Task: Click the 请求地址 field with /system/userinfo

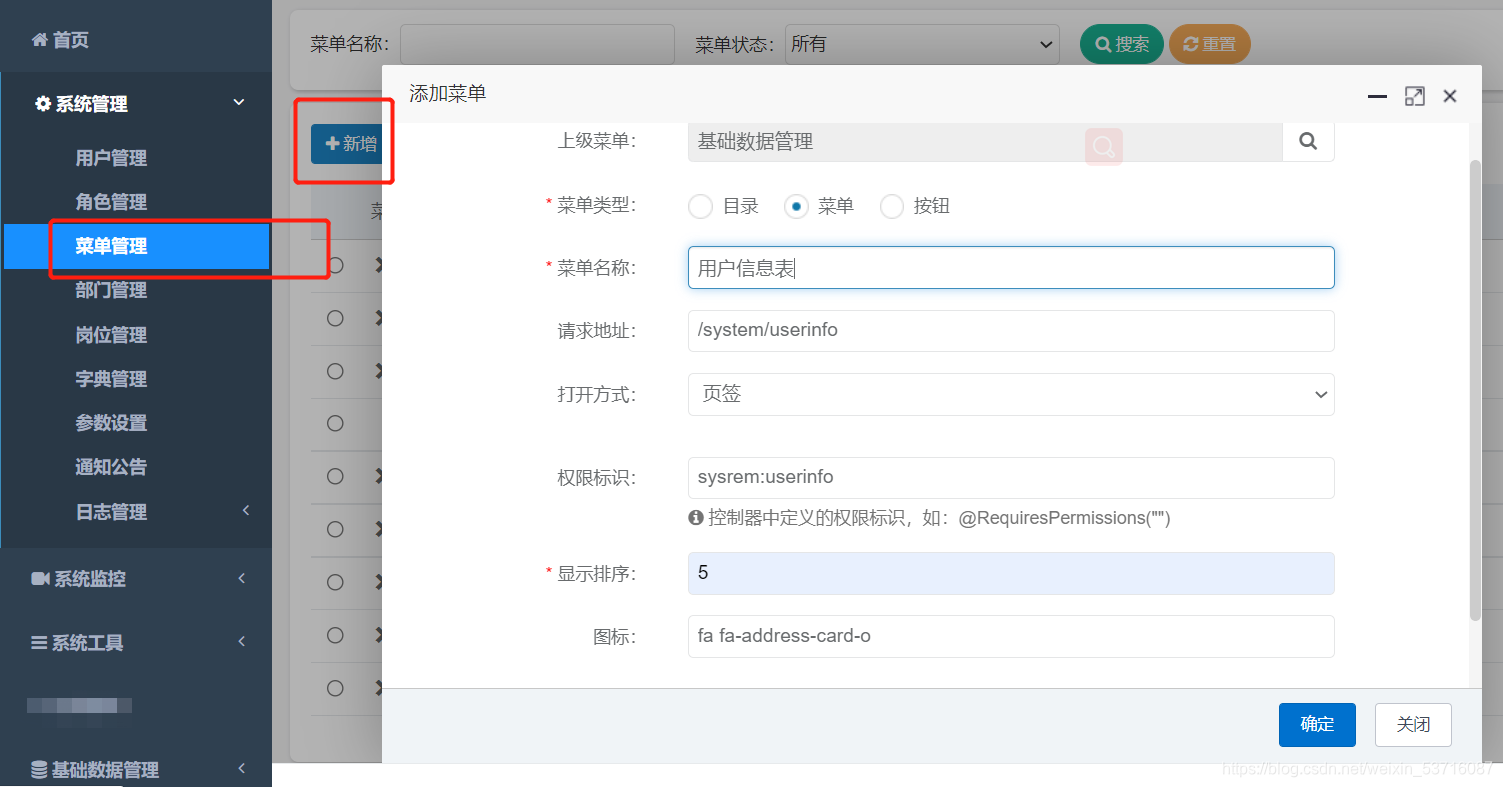Action: click(x=1011, y=331)
